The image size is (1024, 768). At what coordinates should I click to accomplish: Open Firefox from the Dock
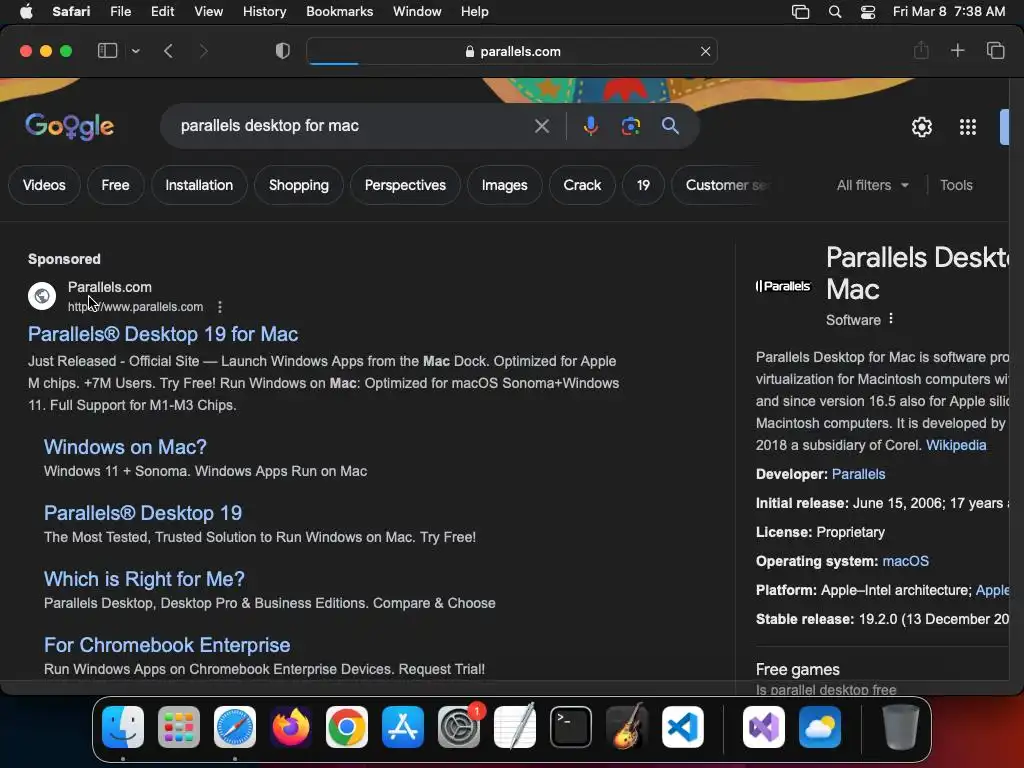coord(291,727)
